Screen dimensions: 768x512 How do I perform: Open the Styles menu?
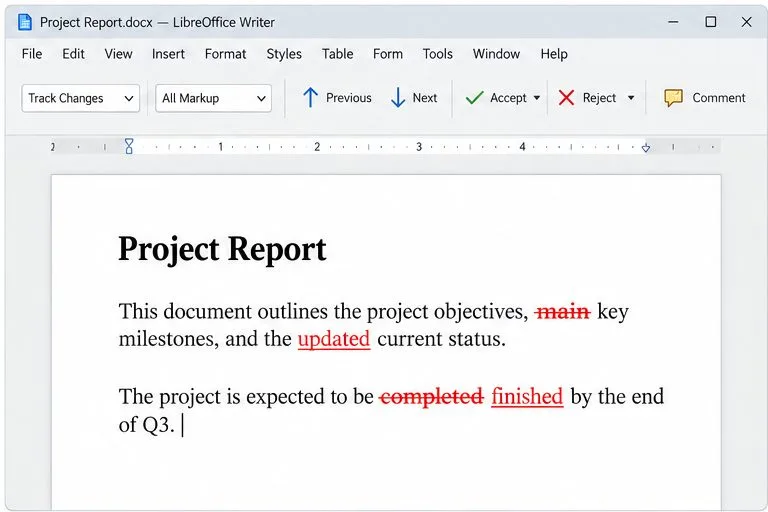point(284,54)
